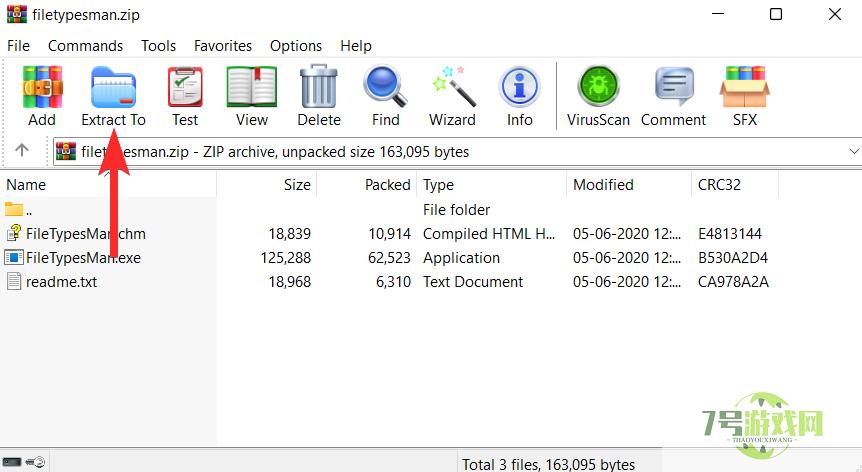Click the Delete trash can icon
This screenshot has height=472, width=862.
click(x=319, y=86)
